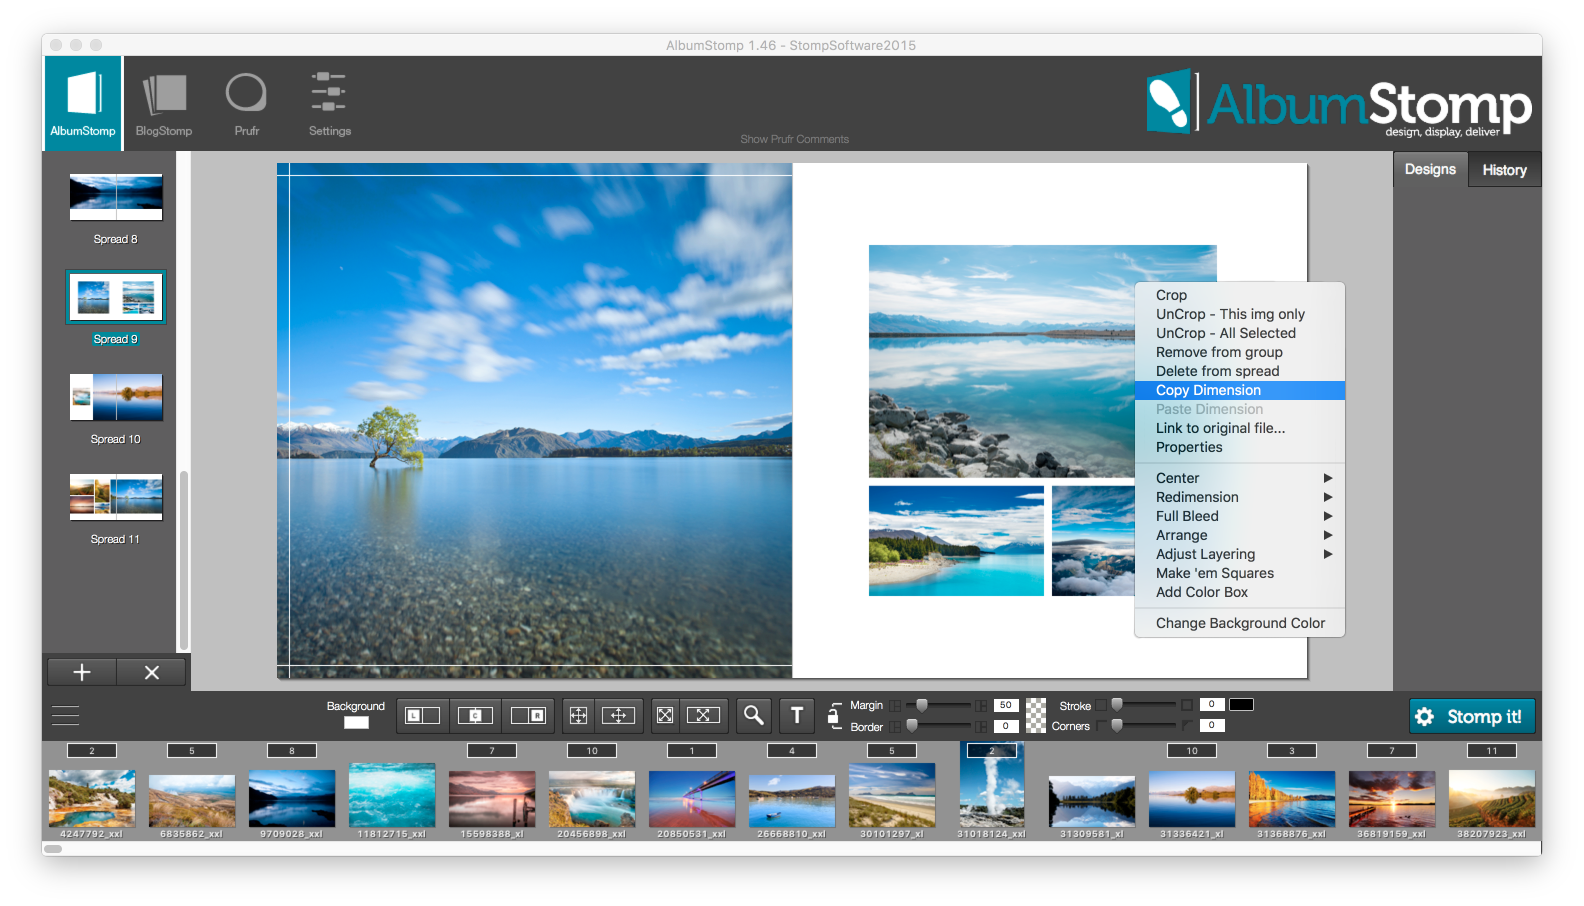The width and height of the screenshot is (1584, 906).
Task: Expand the Redimension submenu
Action: click(x=1240, y=497)
